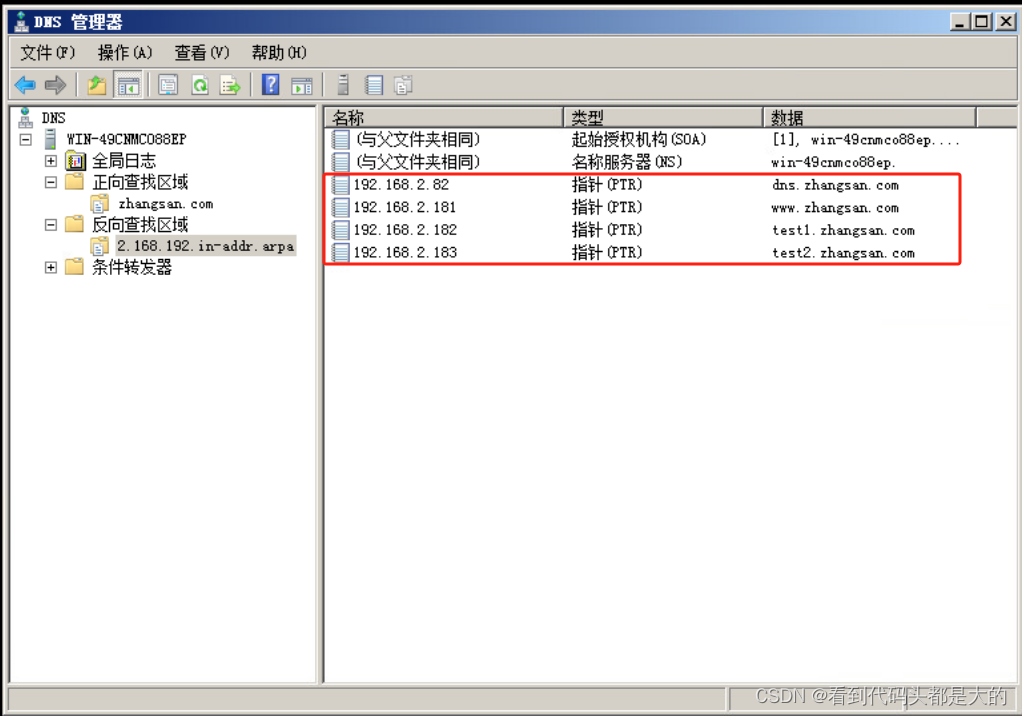Image resolution: width=1022 pixels, height=716 pixels.
Task: Click record icon for 192.168.2.181
Action: (x=341, y=207)
